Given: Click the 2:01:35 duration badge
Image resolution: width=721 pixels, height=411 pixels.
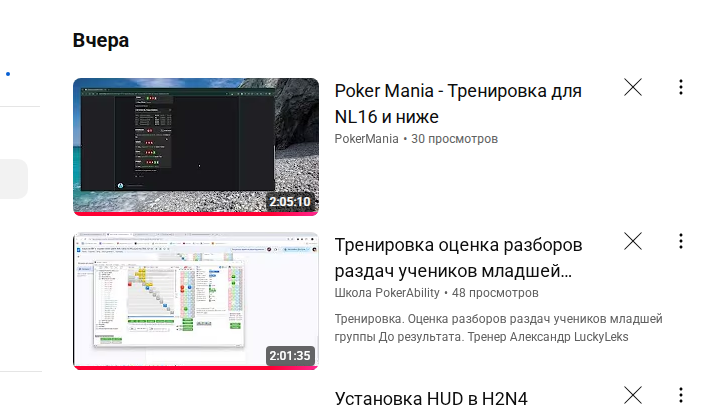Looking at the screenshot, I should point(290,356).
